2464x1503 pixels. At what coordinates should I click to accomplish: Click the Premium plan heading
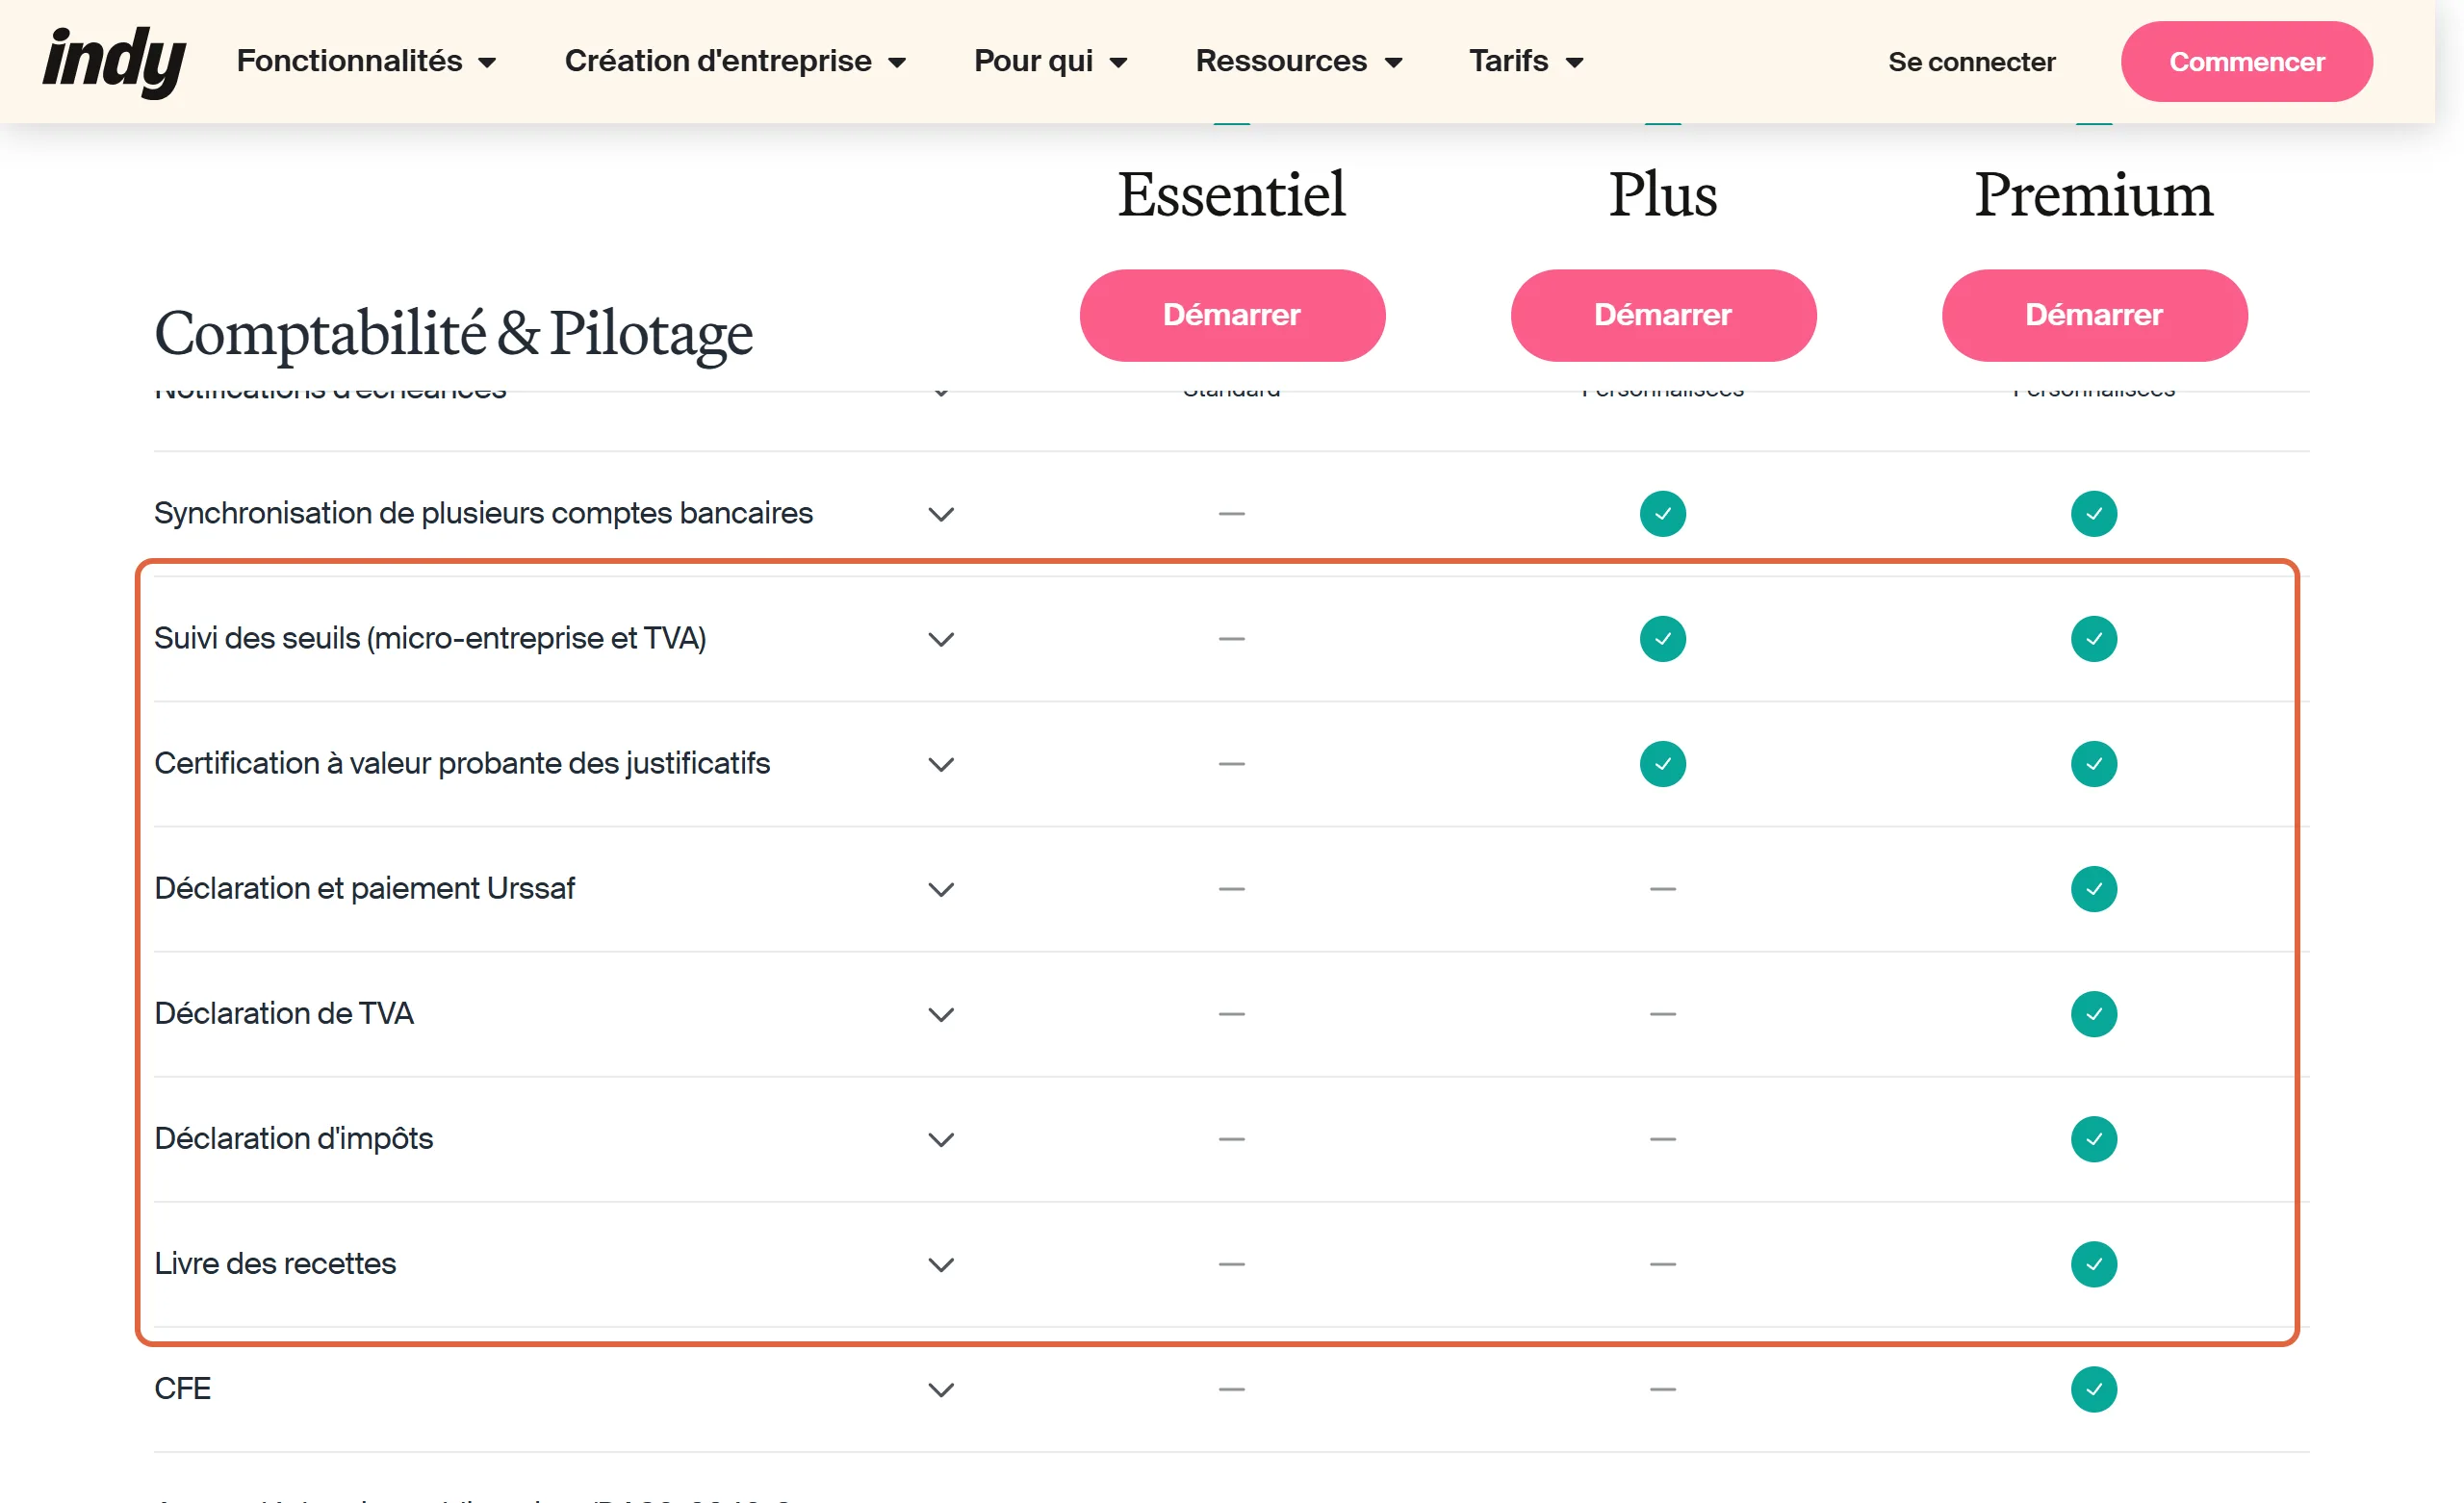(2094, 194)
